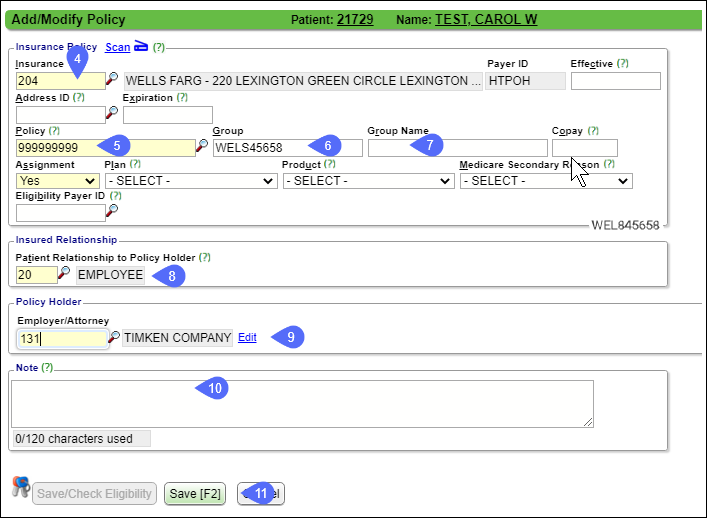Click the help icon next to Note
This screenshot has width=707, height=518.
point(47,368)
